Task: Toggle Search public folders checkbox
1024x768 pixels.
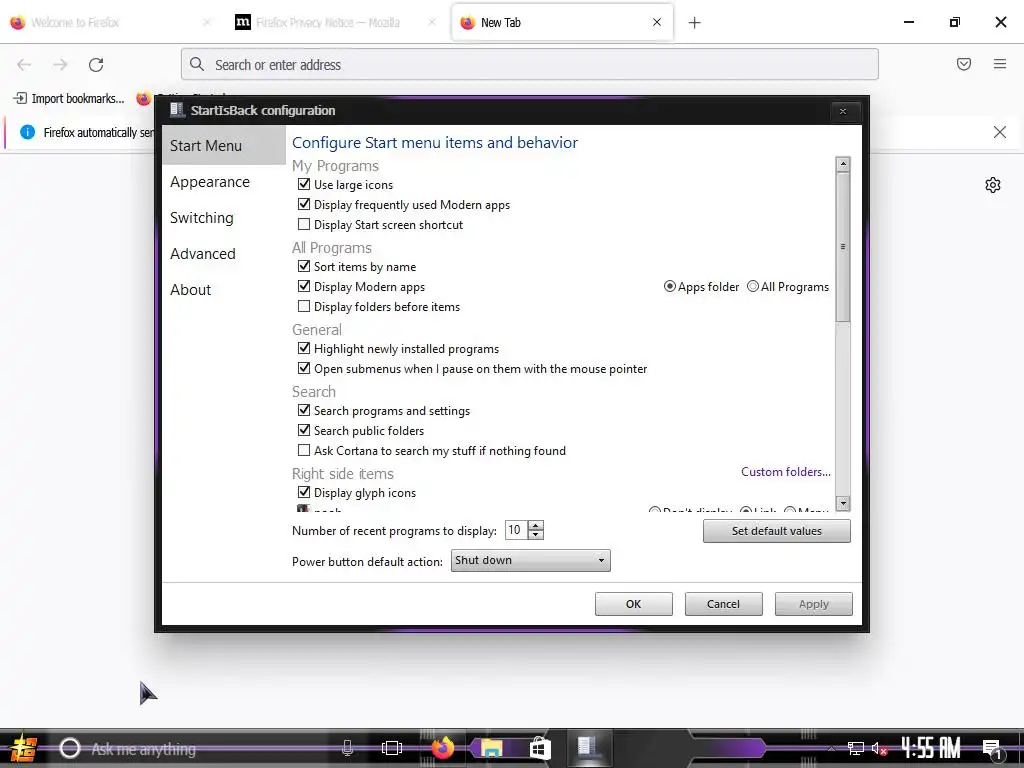Action: [x=304, y=430]
